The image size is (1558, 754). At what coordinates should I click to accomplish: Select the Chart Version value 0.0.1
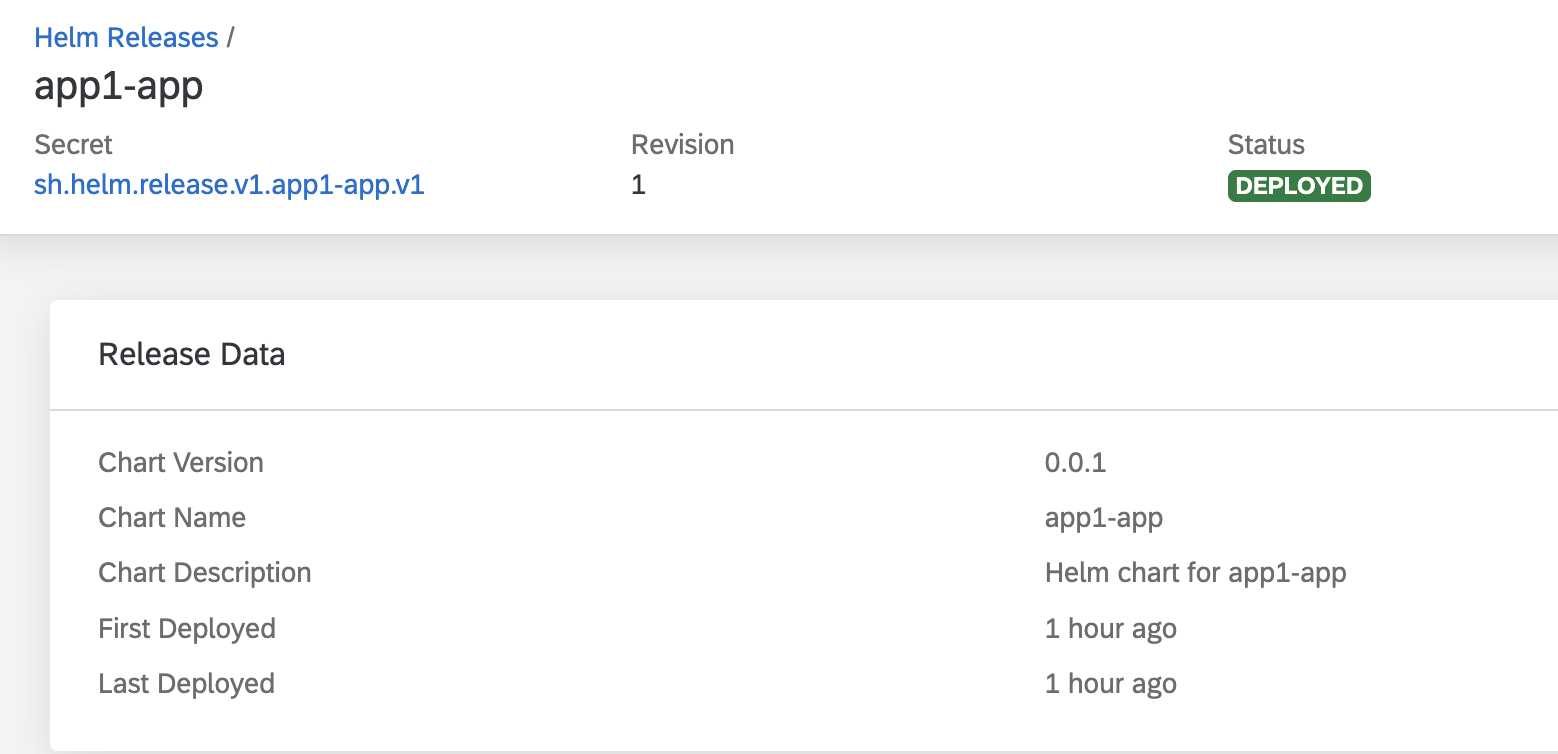(1076, 462)
